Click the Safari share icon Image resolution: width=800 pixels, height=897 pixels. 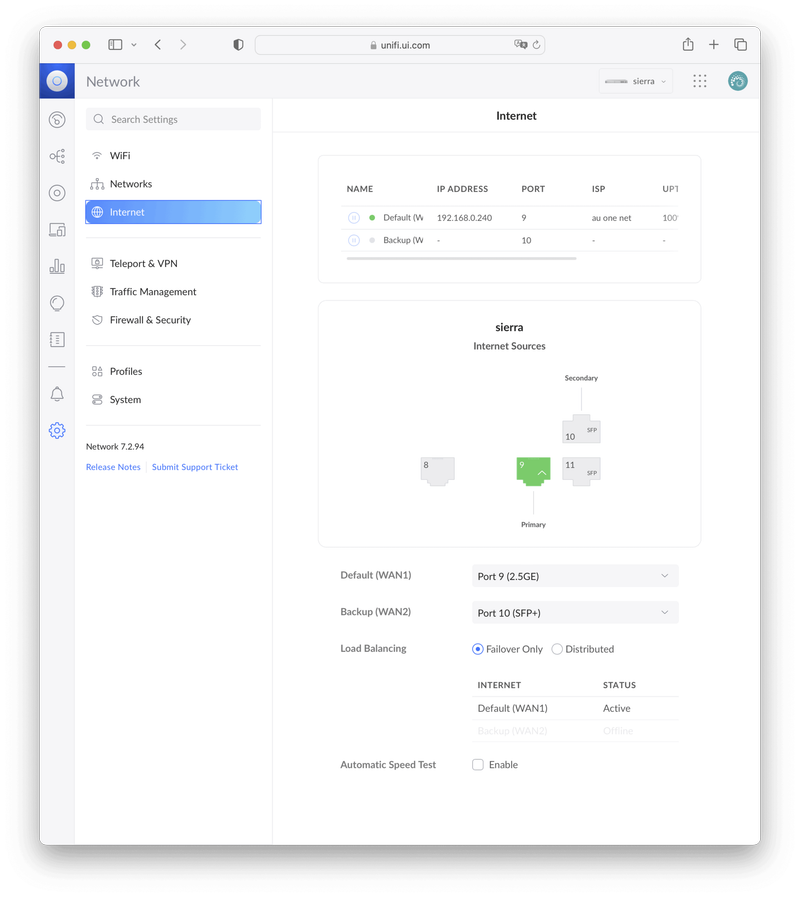(688, 45)
